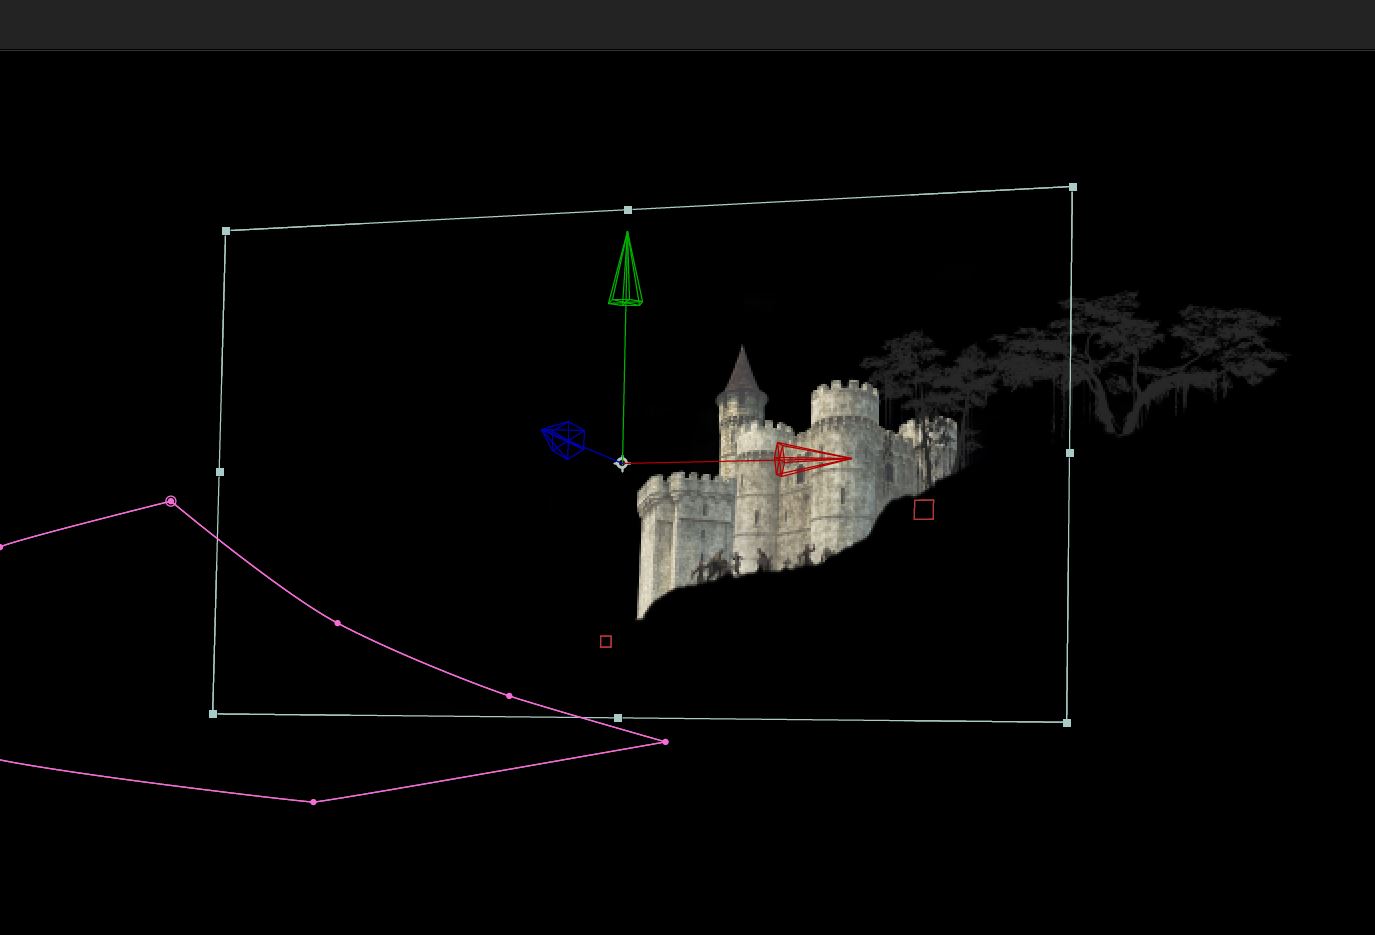Click the red X-axis arrow handle

coord(811,459)
